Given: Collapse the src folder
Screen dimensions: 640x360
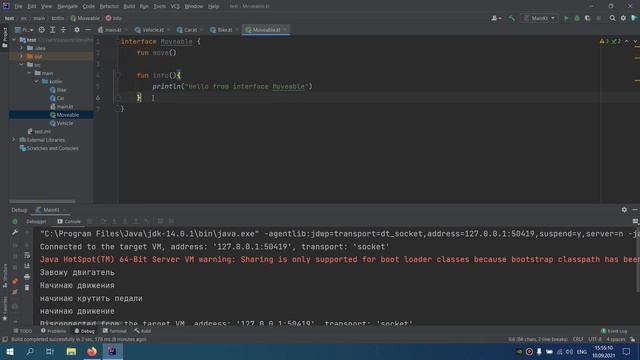Looking at the screenshot, I should coord(22,65).
